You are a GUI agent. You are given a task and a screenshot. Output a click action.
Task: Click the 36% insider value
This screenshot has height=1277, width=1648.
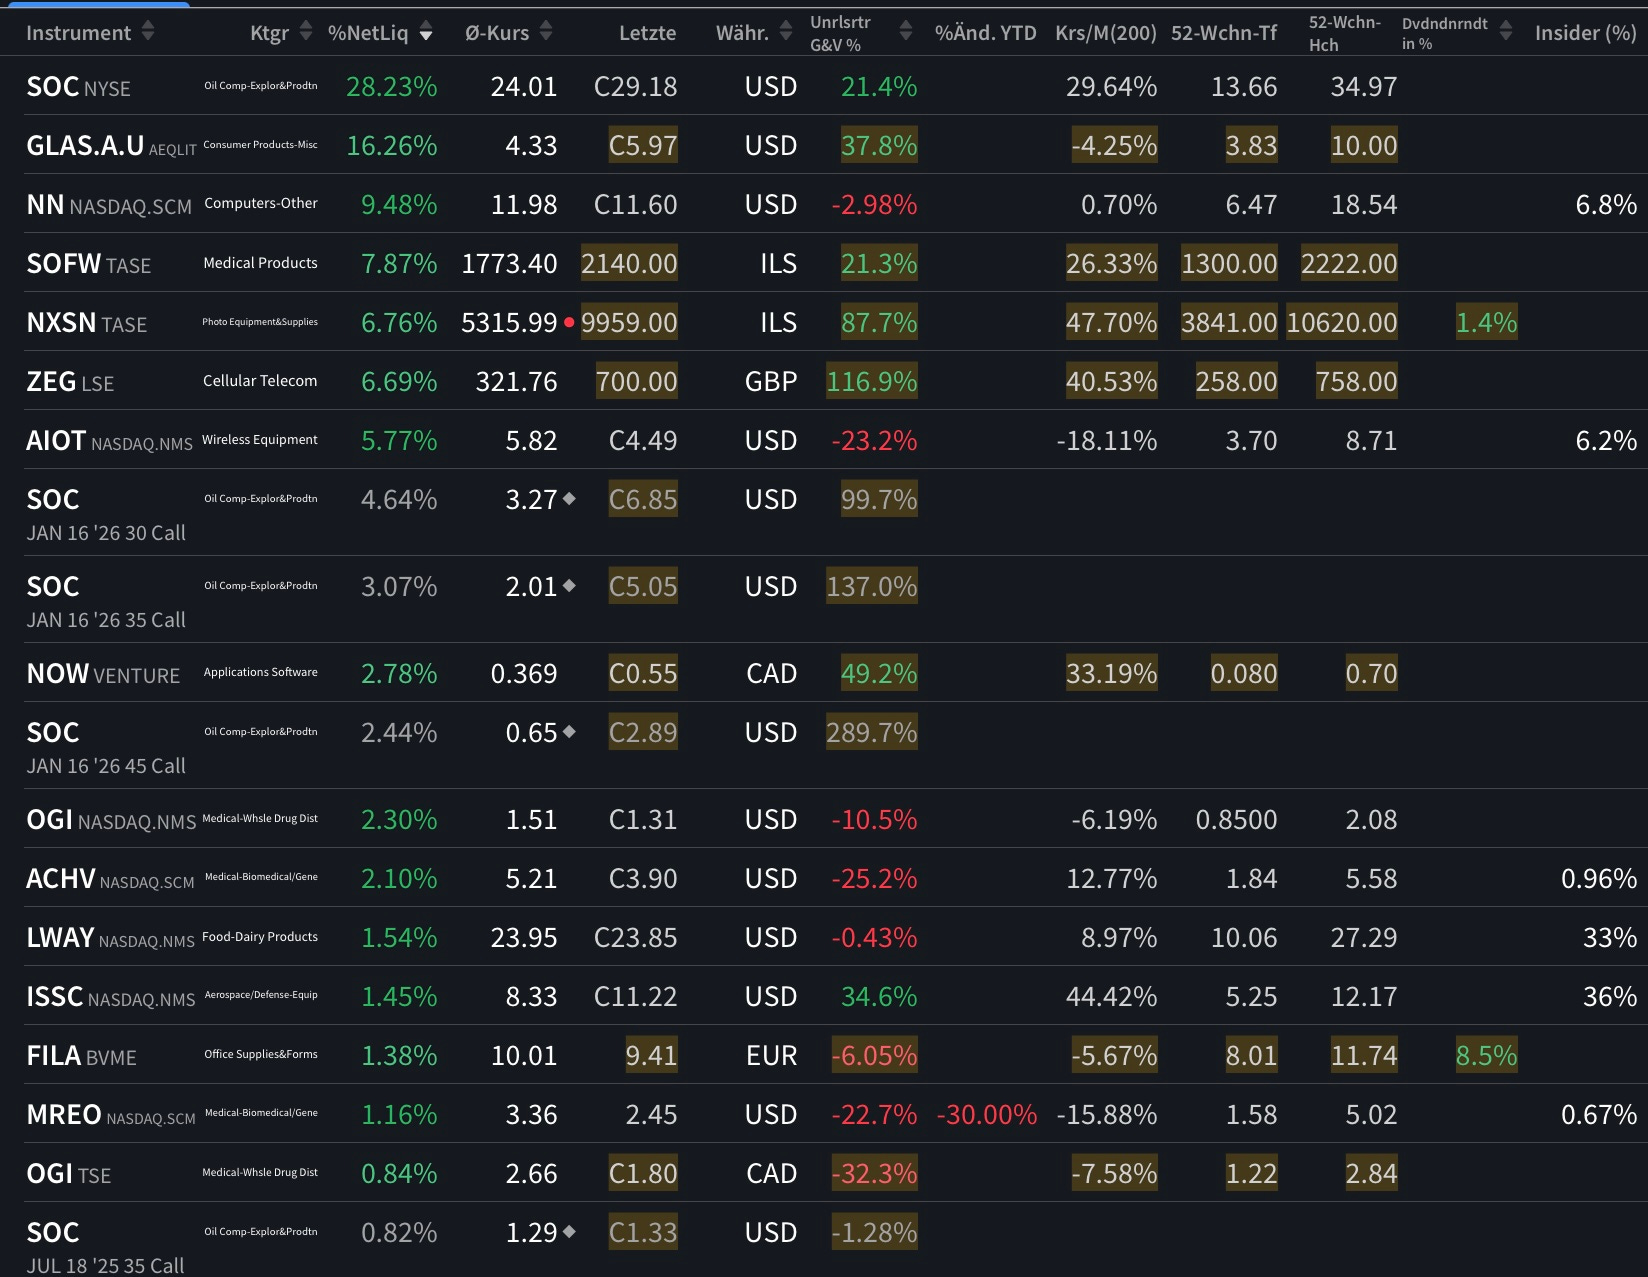tap(1610, 997)
